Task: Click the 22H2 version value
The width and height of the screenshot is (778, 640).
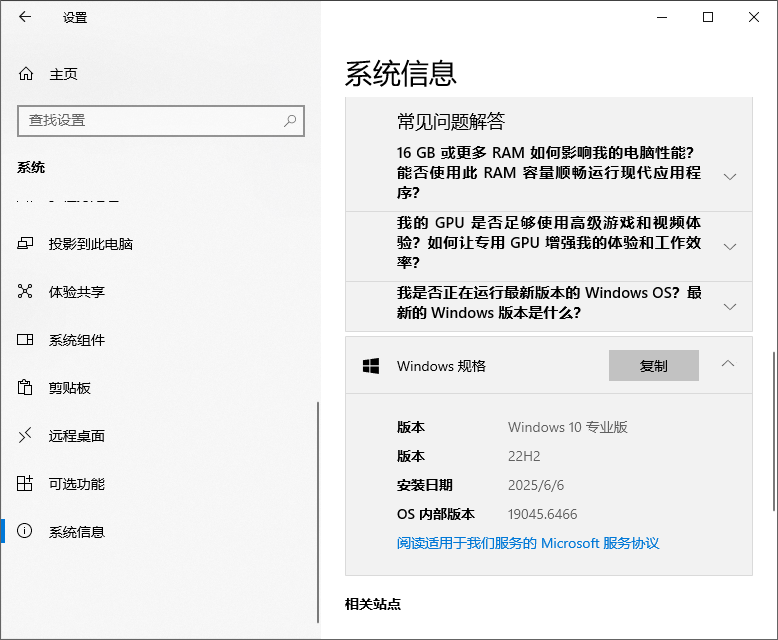Action: [524, 456]
